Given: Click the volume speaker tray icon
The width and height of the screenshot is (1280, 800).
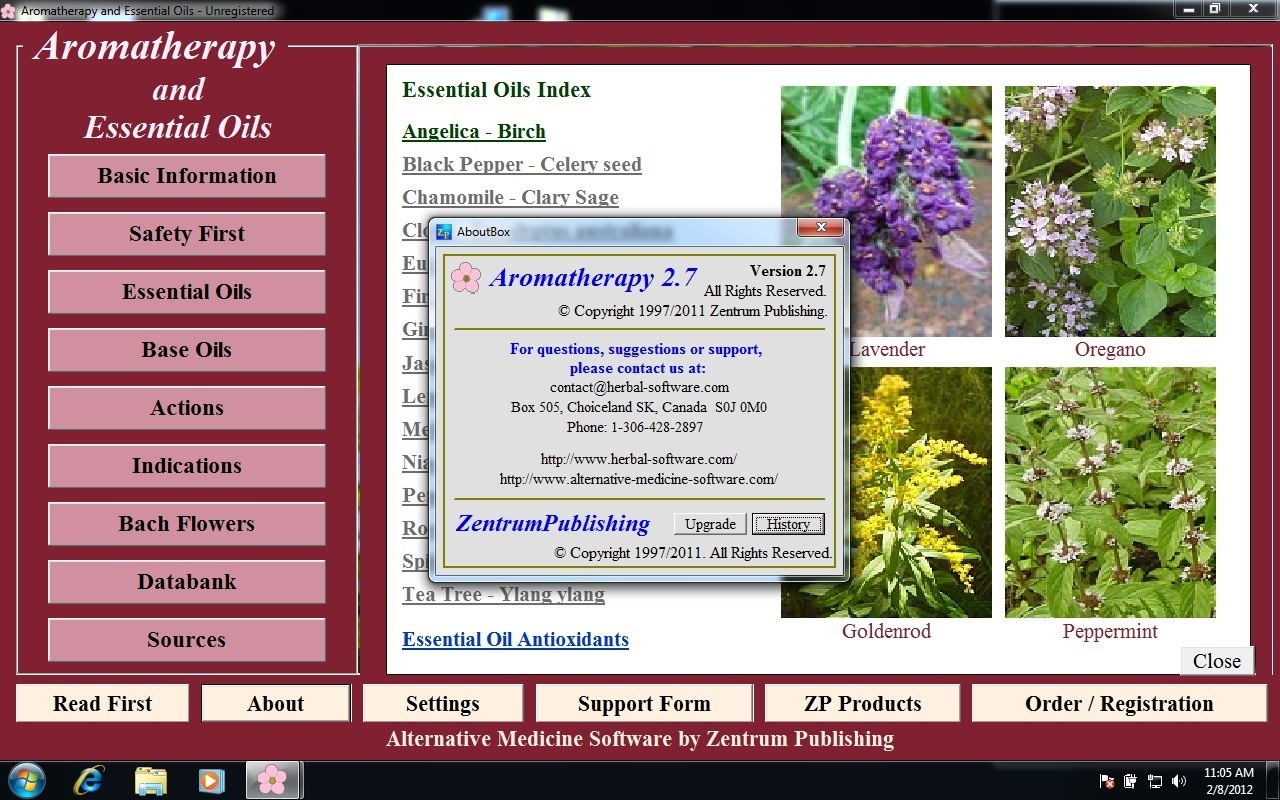Looking at the screenshot, I should [1179, 781].
